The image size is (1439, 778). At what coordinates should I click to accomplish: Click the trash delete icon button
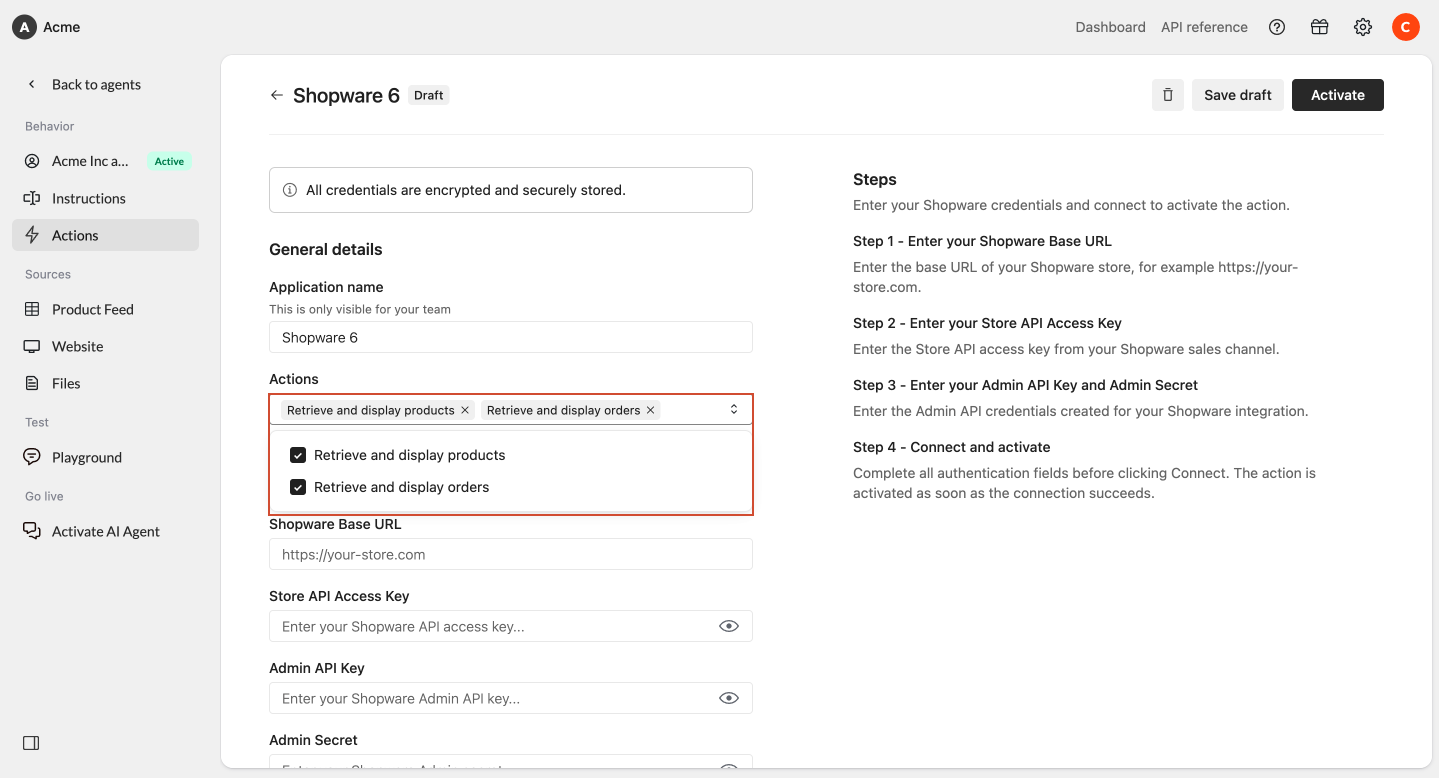coord(1168,95)
